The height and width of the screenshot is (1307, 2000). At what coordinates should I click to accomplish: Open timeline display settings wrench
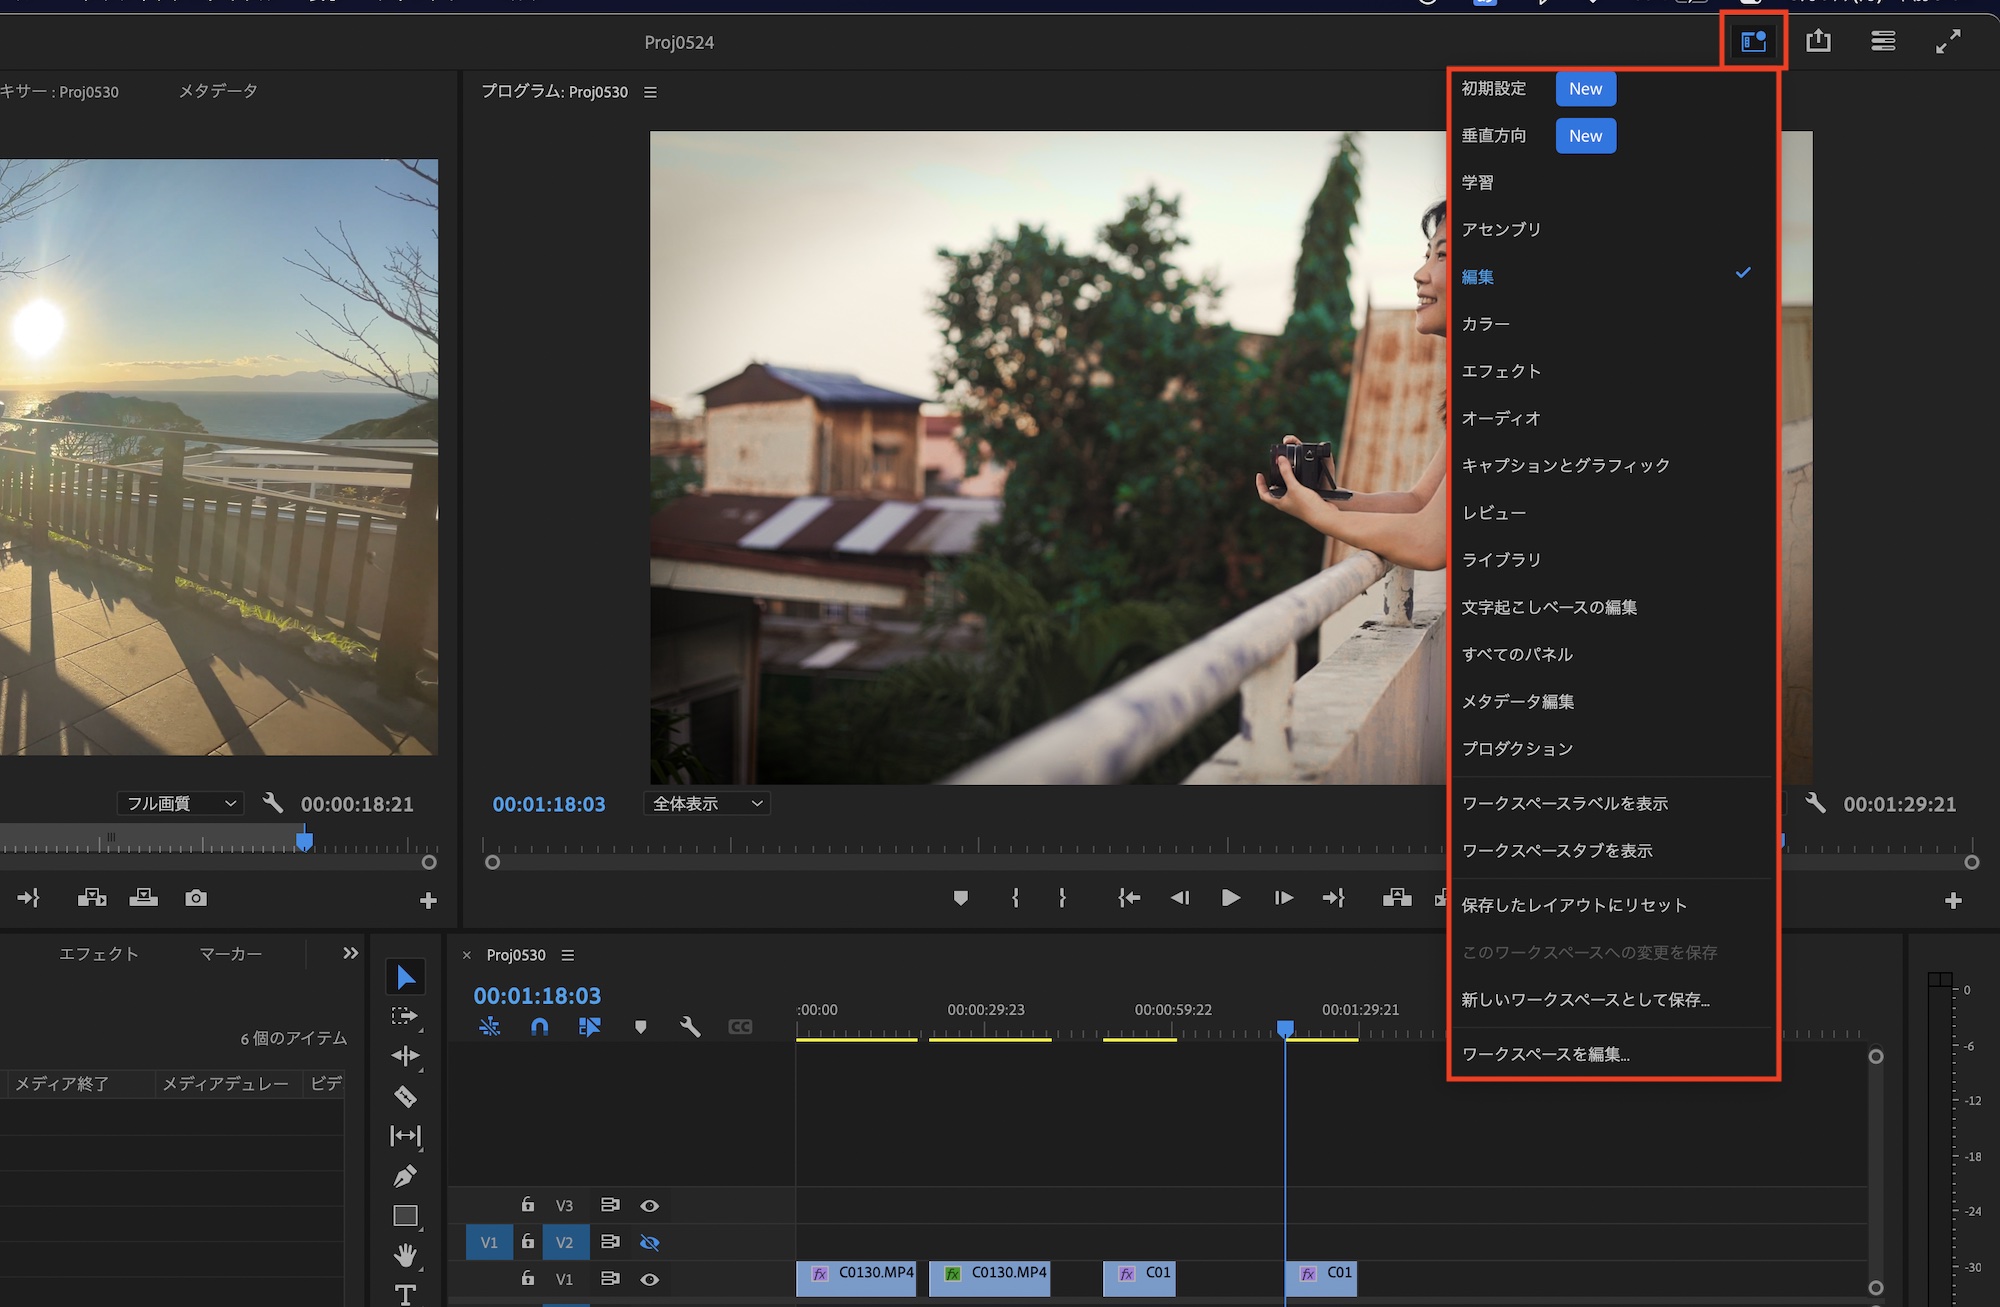coord(690,1026)
